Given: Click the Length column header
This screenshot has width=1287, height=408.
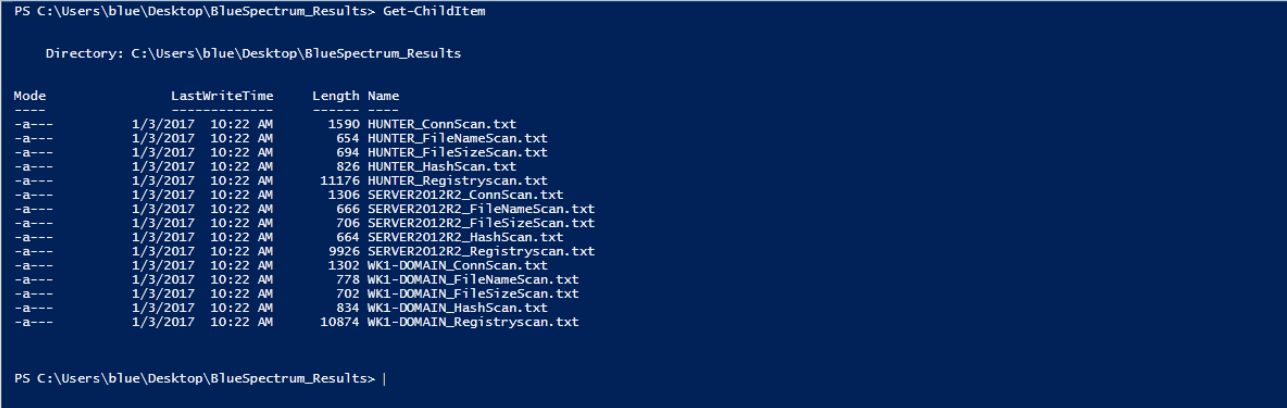Looking at the screenshot, I should point(336,96).
